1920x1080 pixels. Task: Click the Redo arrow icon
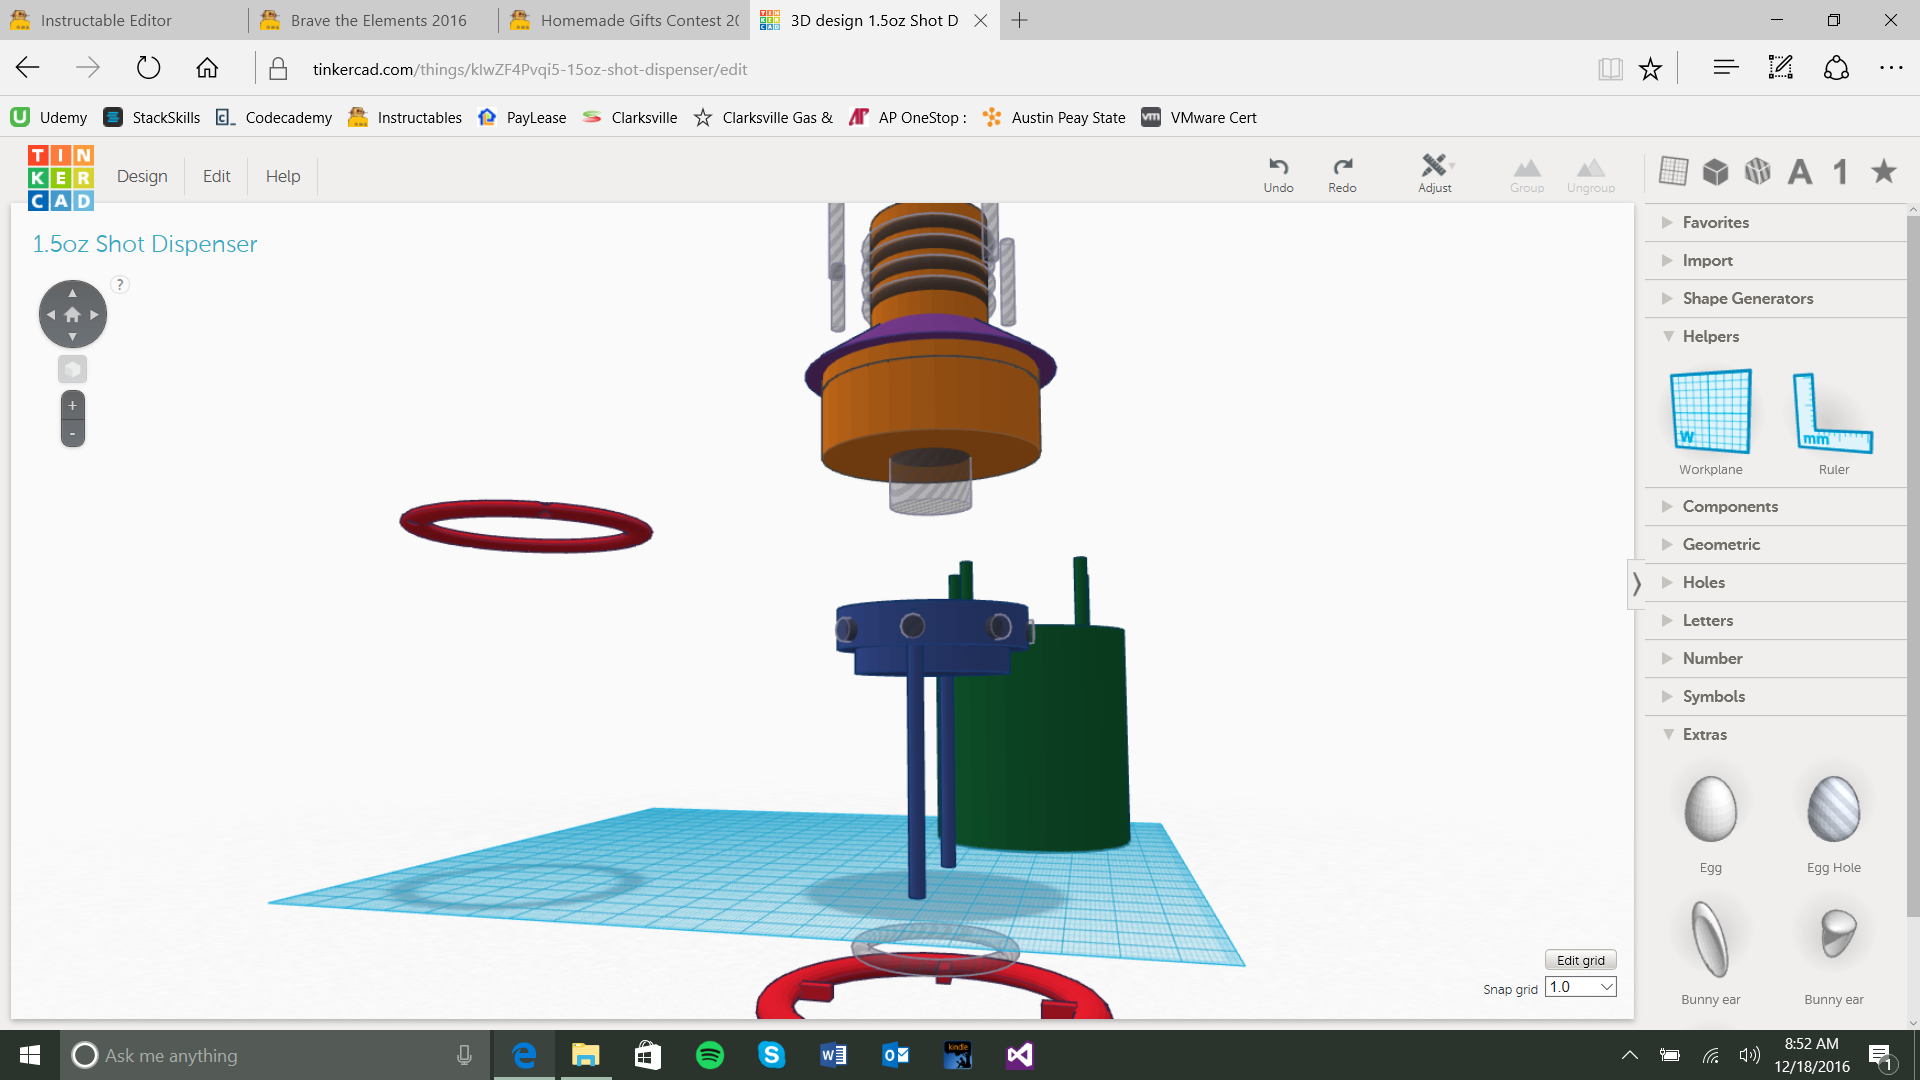click(1342, 167)
